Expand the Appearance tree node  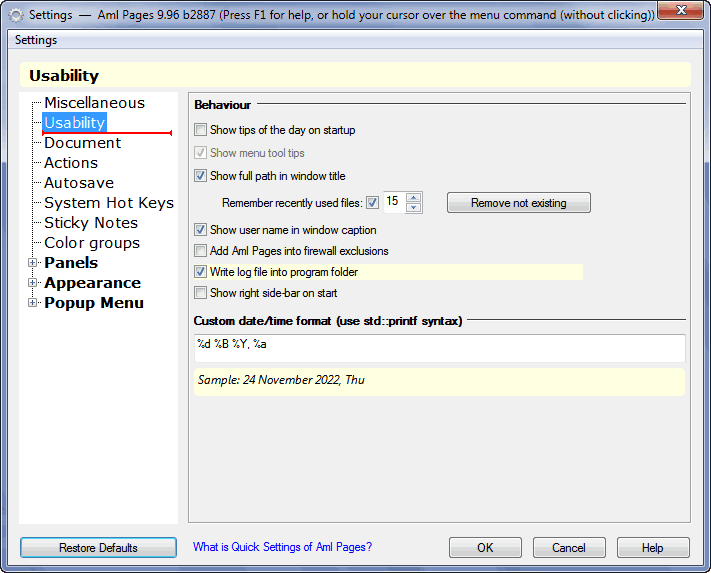click(32, 282)
